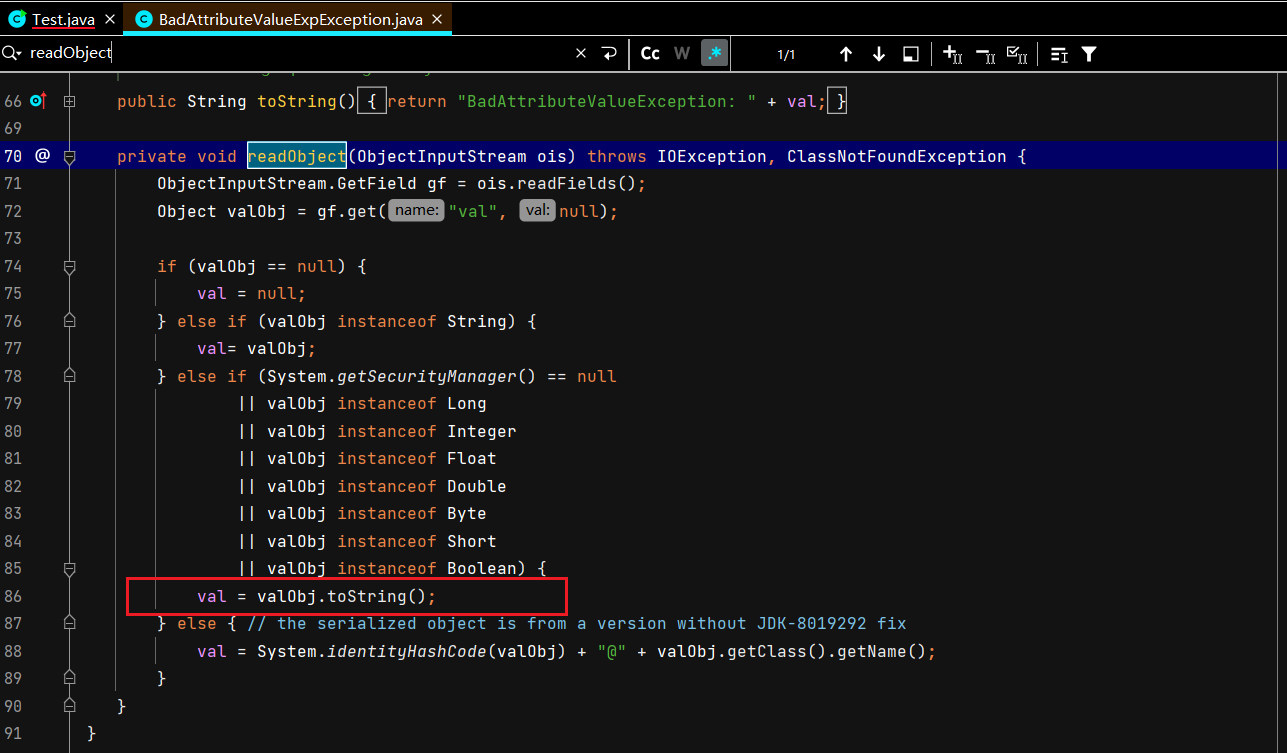Click line number 86 in gutter

point(13,596)
